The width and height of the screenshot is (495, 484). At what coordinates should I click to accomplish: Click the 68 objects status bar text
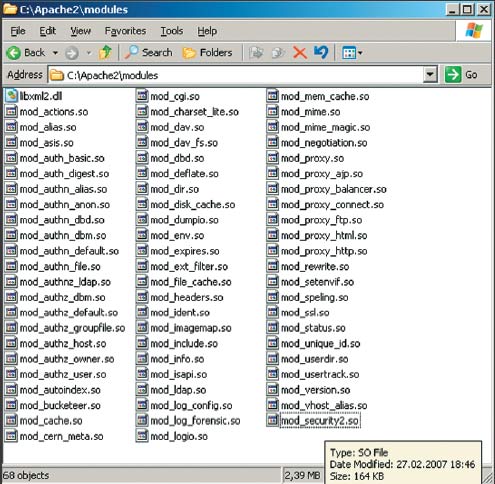(x=26, y=475)
